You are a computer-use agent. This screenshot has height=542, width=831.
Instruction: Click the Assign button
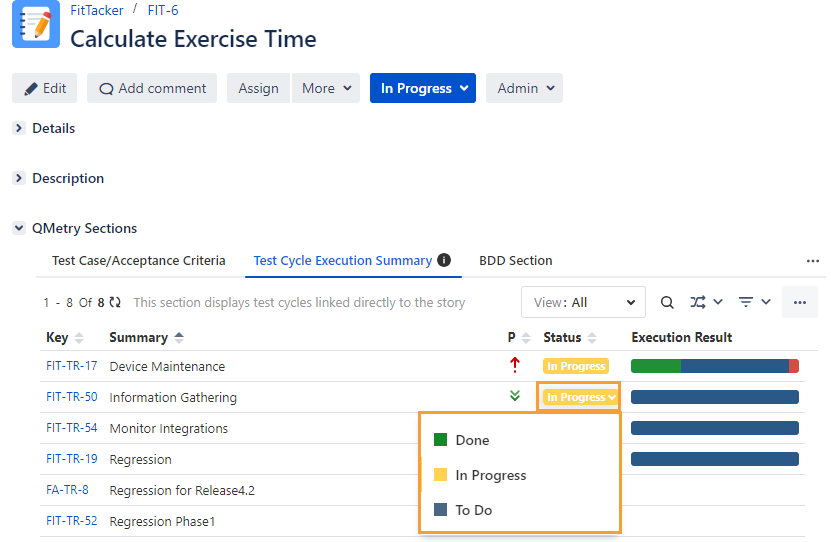click(x=258, y=88)
